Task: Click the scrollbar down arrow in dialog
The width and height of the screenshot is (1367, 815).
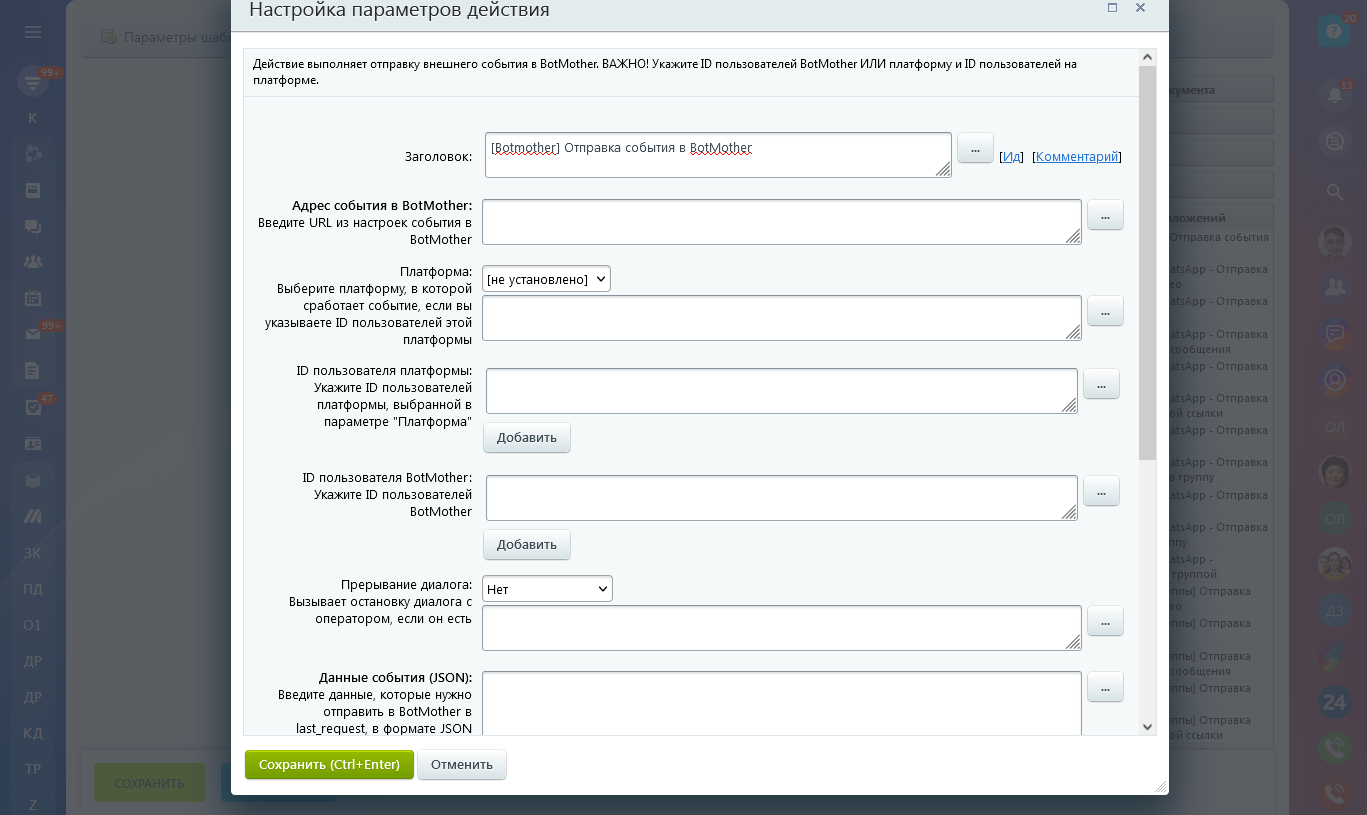Action: pyautogui.click(x=1147, y=727)
